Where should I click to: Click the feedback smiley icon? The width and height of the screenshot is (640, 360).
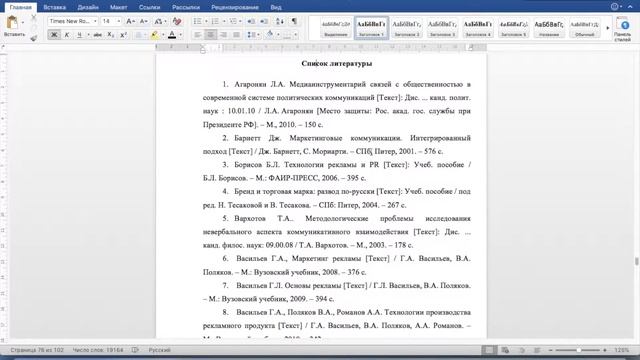tap(614, 7)
